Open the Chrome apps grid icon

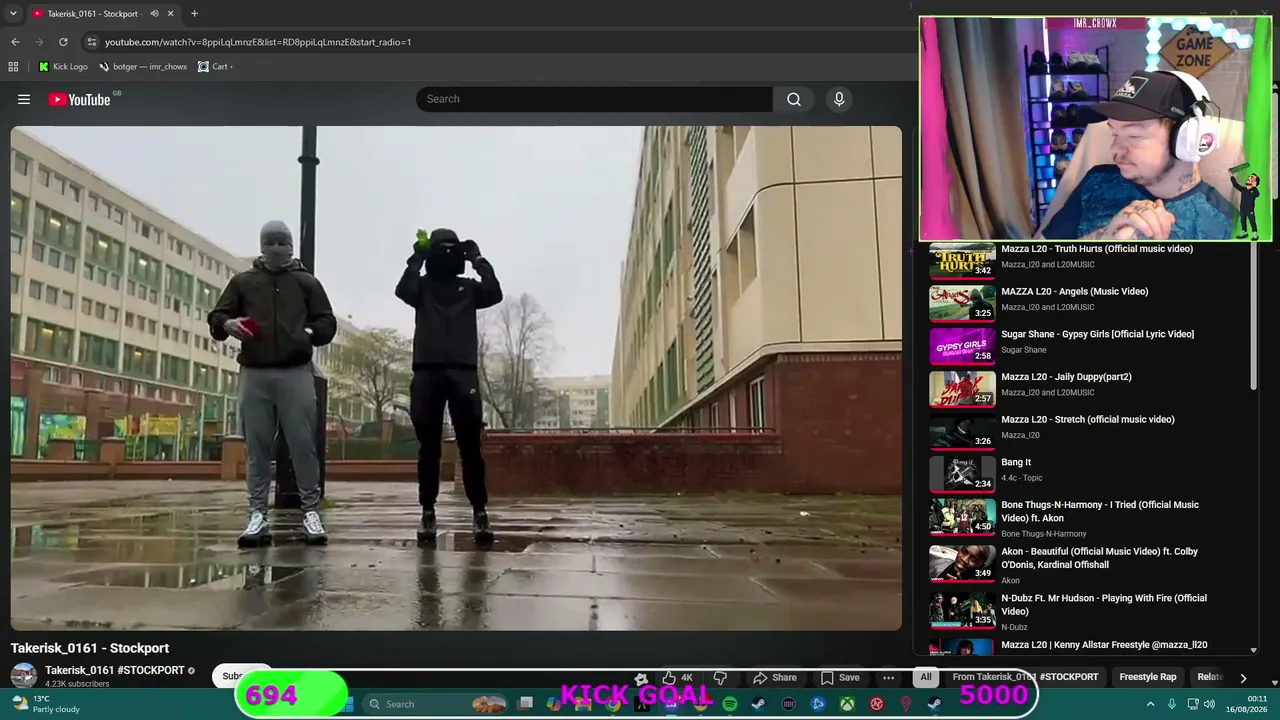[13, 67]
